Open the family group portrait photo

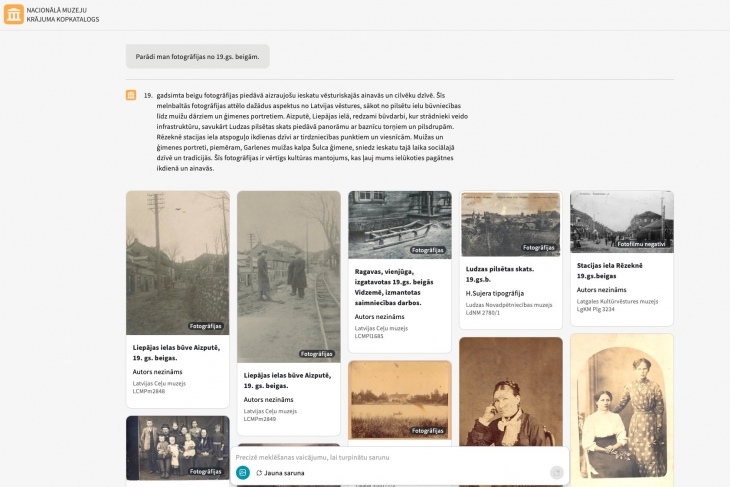[x=177, y=448]
